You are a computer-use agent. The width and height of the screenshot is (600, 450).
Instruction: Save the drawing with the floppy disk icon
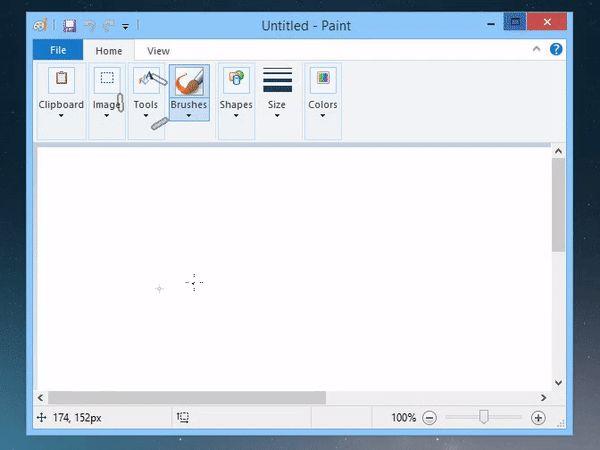(70, 26)
